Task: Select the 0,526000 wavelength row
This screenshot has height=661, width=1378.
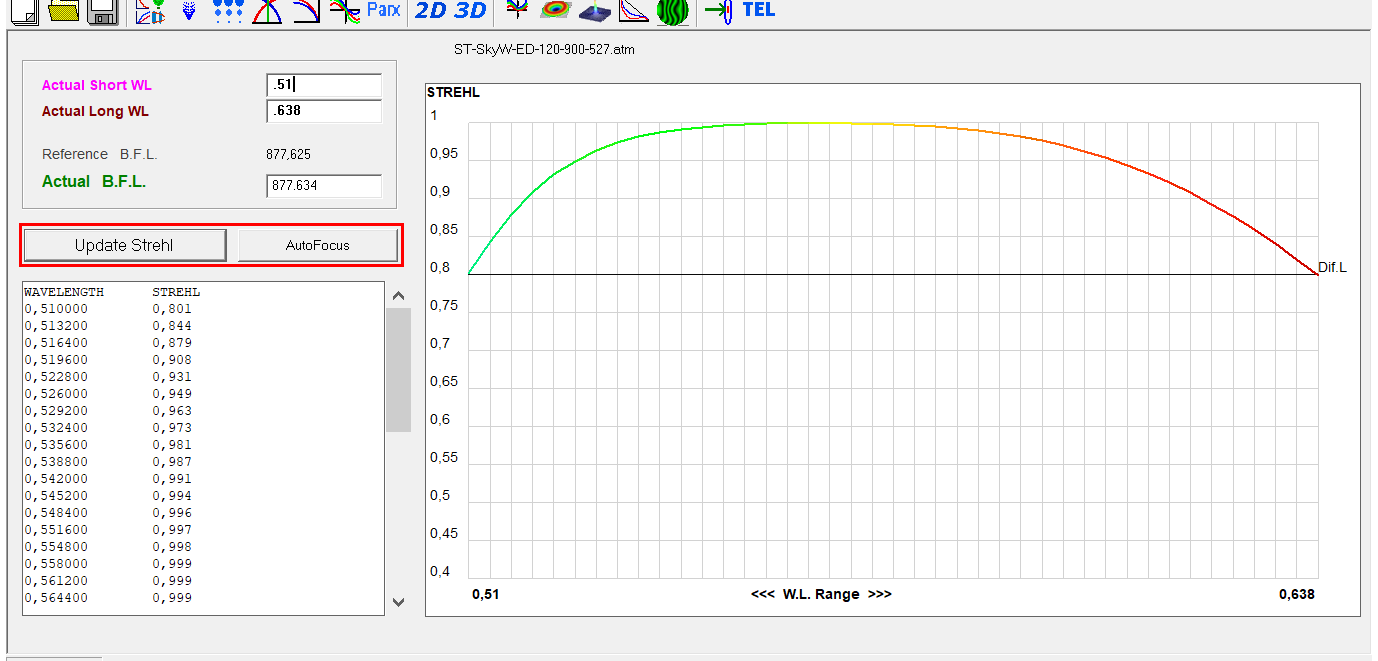Action: pyautogui.click(x=203, y=394)
